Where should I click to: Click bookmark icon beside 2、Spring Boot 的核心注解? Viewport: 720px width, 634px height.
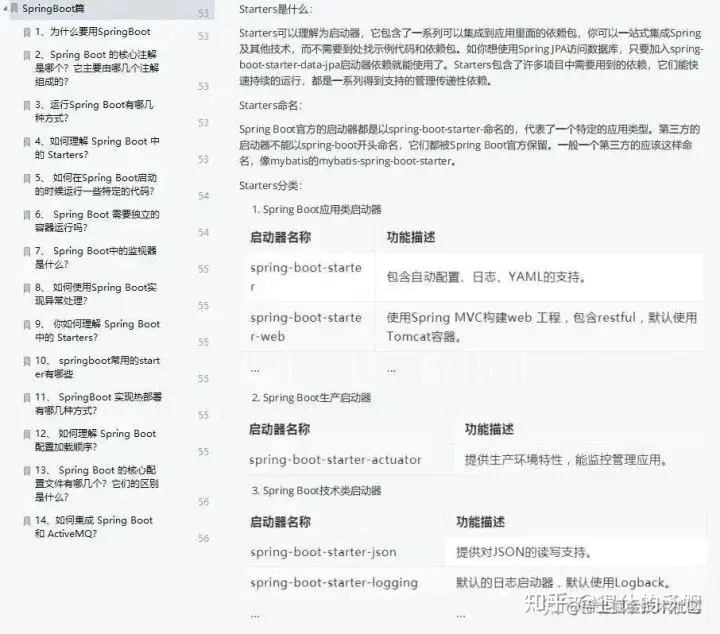27,55
